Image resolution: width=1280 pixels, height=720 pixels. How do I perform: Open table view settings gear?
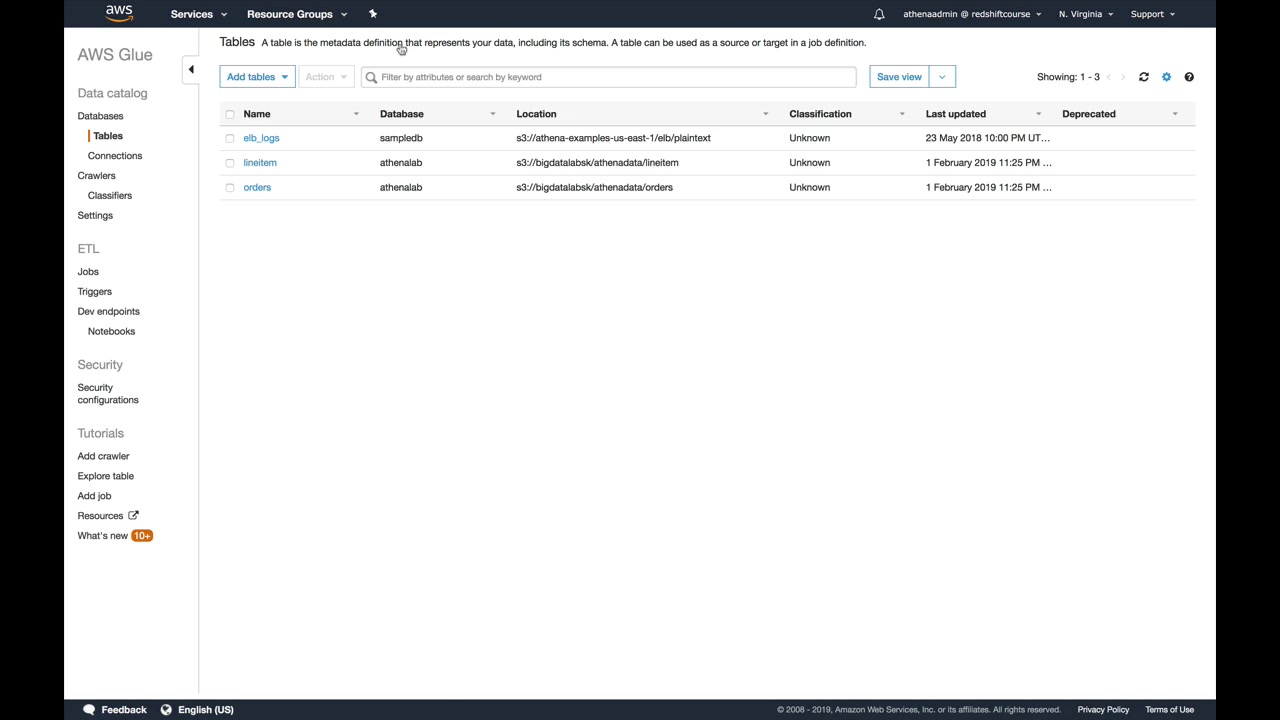1166,77
